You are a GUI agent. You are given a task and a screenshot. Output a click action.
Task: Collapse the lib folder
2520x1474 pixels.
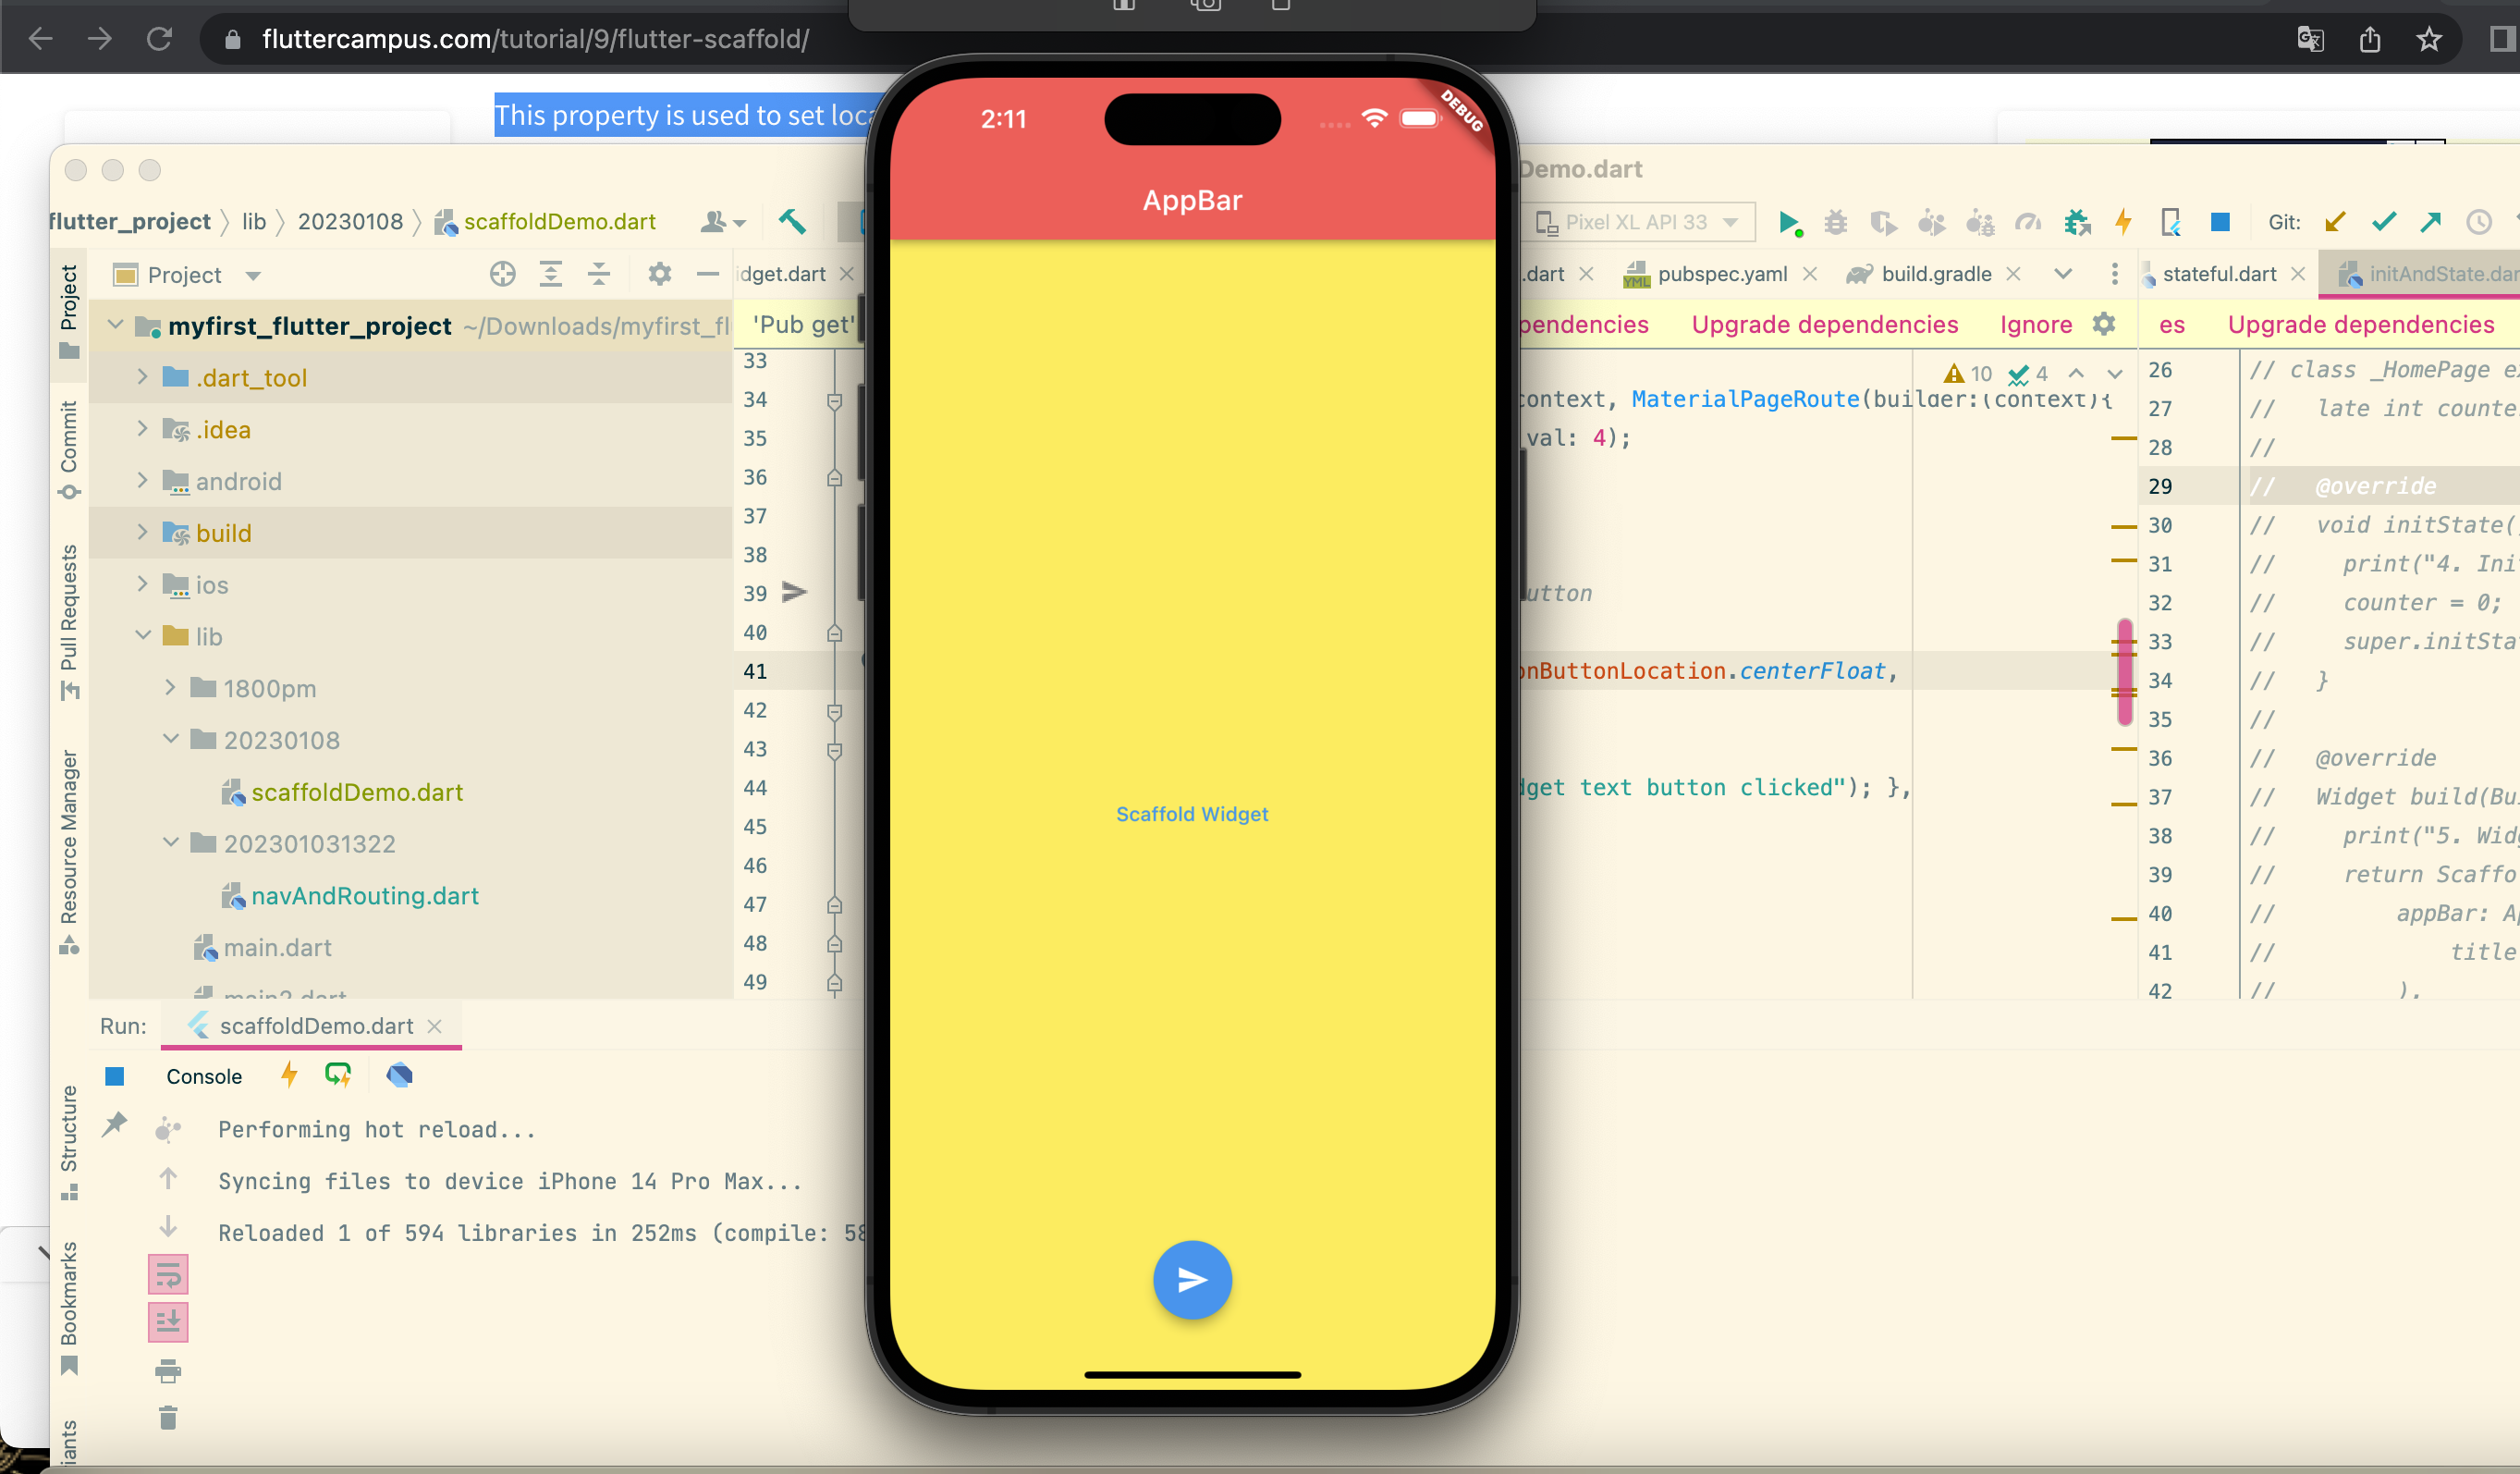coord(142,636)
